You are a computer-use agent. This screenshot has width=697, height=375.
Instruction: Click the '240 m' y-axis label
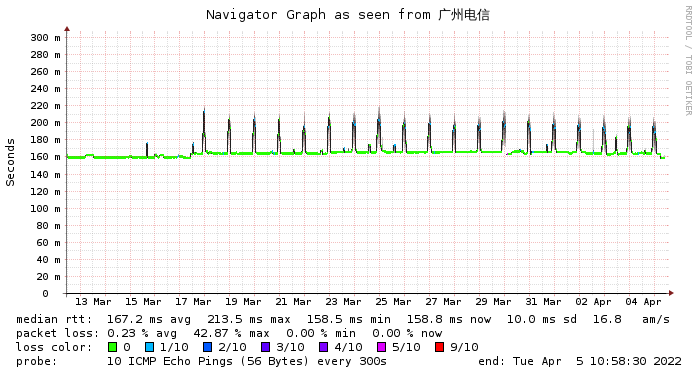pyautogui.click(x=45, y=89)
